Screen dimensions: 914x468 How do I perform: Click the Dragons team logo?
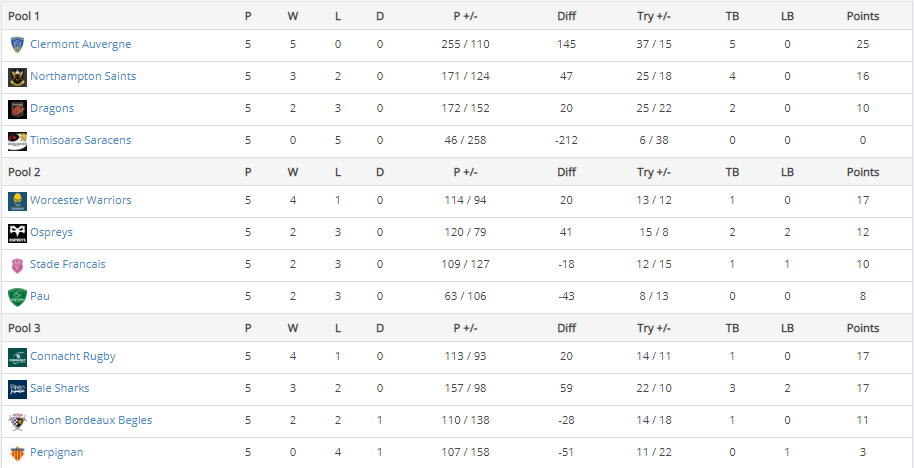tap(17, 109)
